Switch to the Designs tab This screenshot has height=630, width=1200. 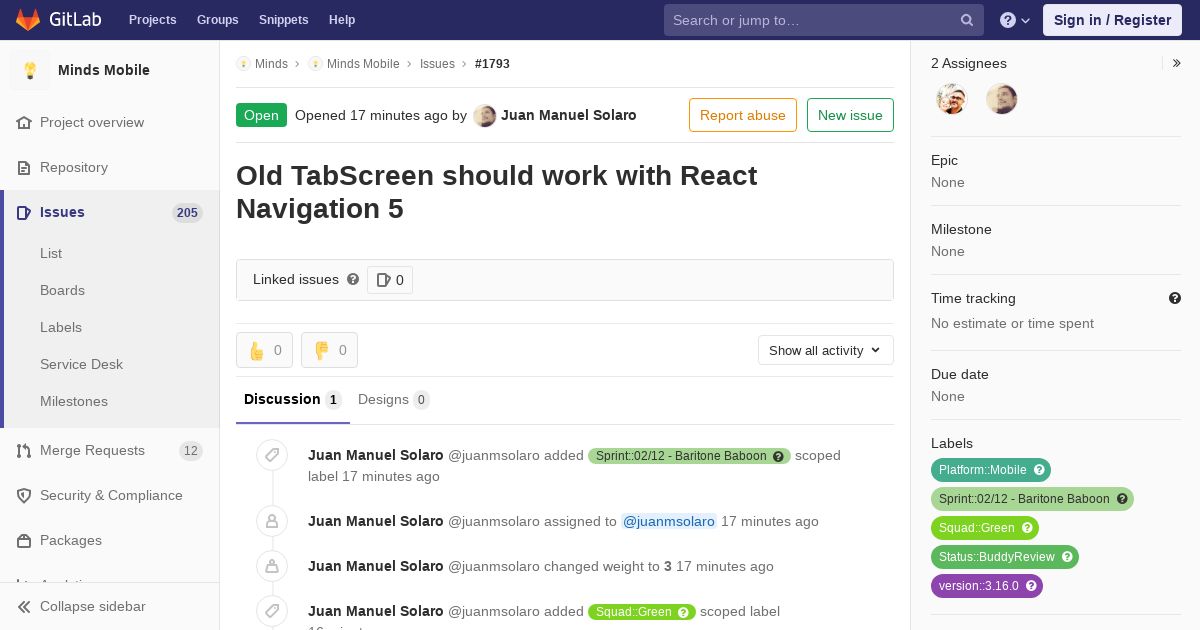(393, 399)
